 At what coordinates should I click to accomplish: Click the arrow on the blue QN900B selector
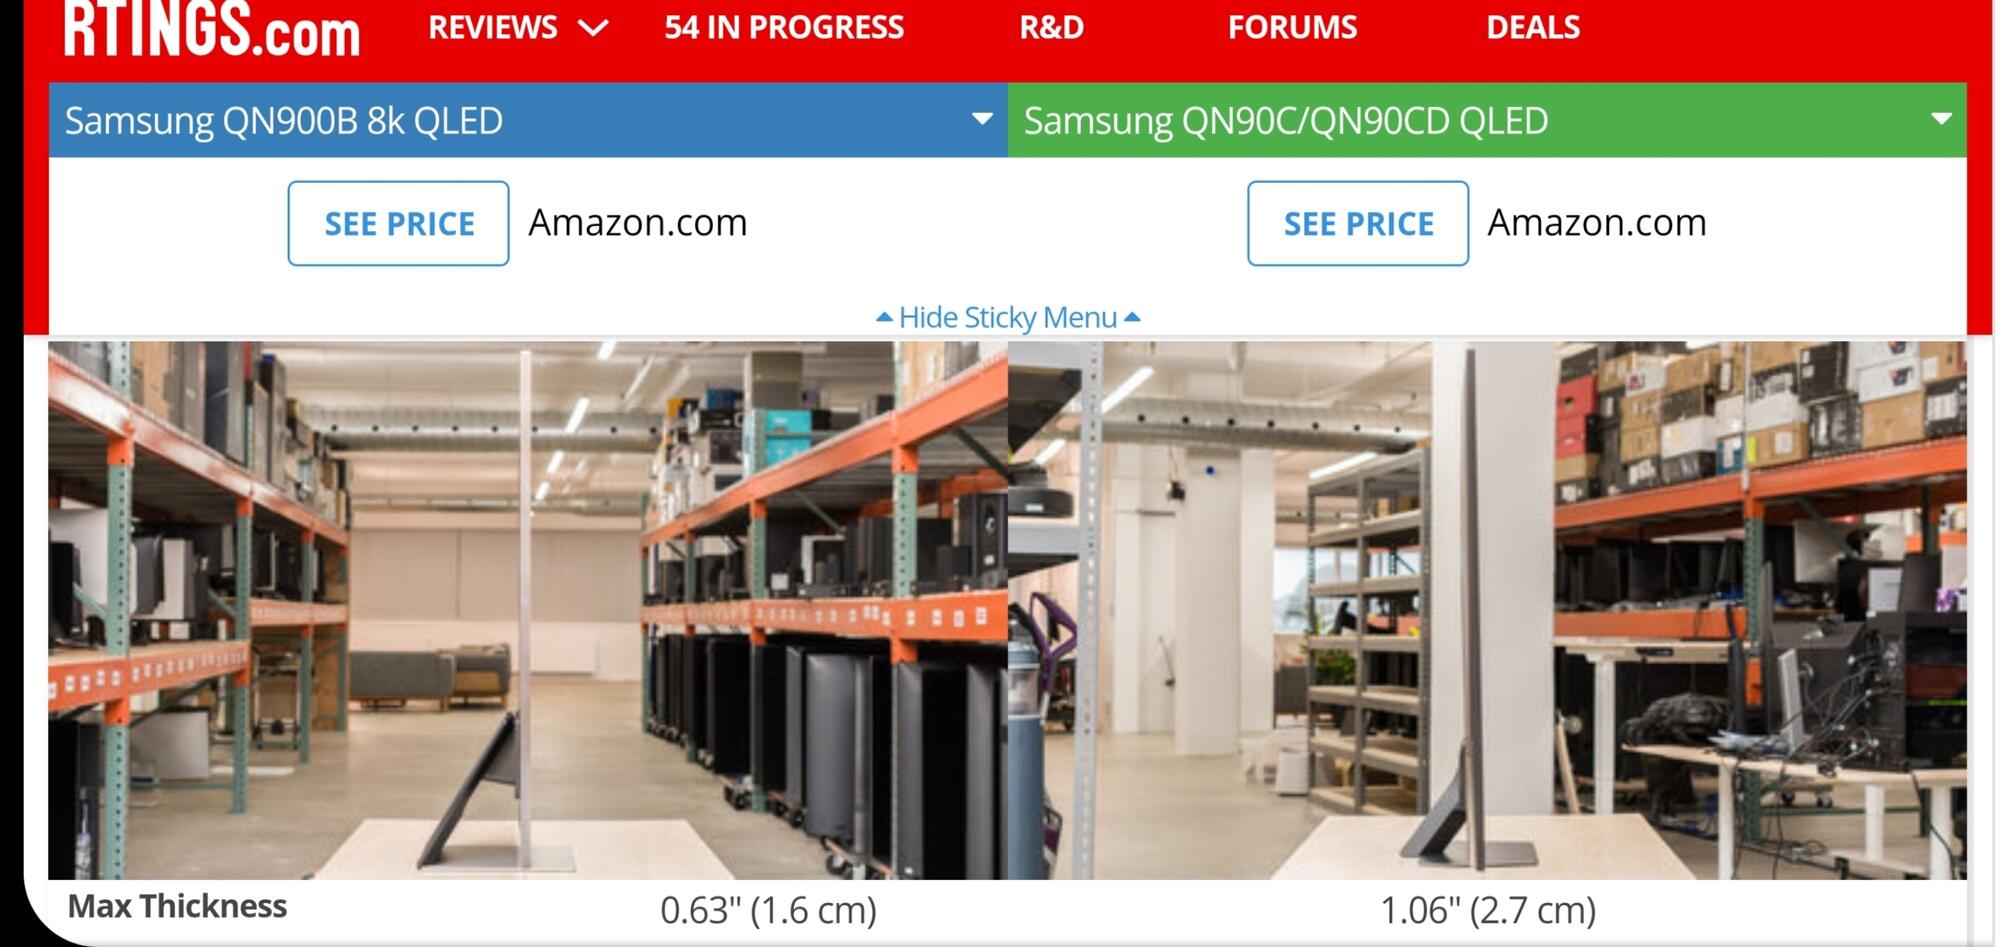[x=982, y=119]
